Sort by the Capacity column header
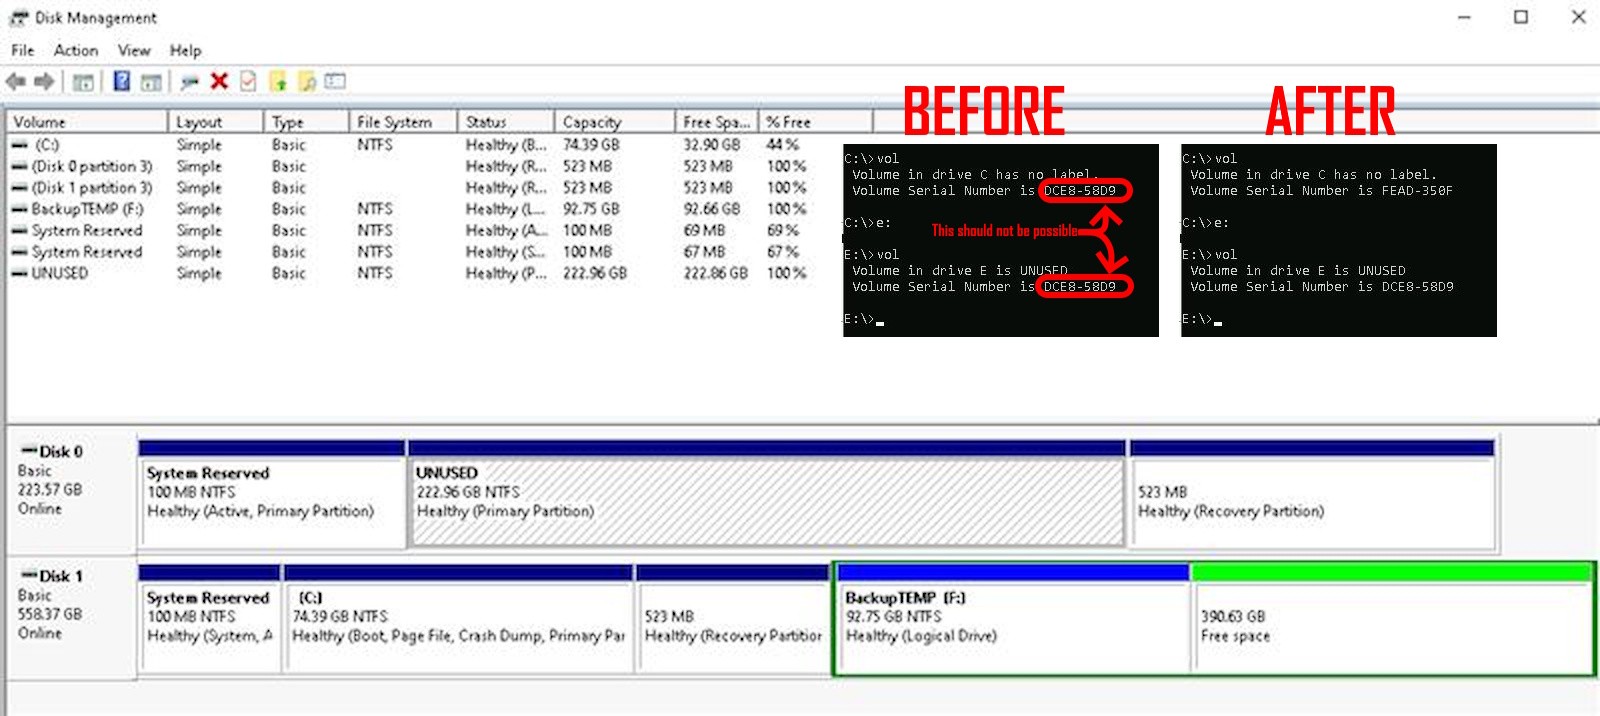Viewport: 1600px width, 716px height. pyautogui.click(x=592, y=122)
